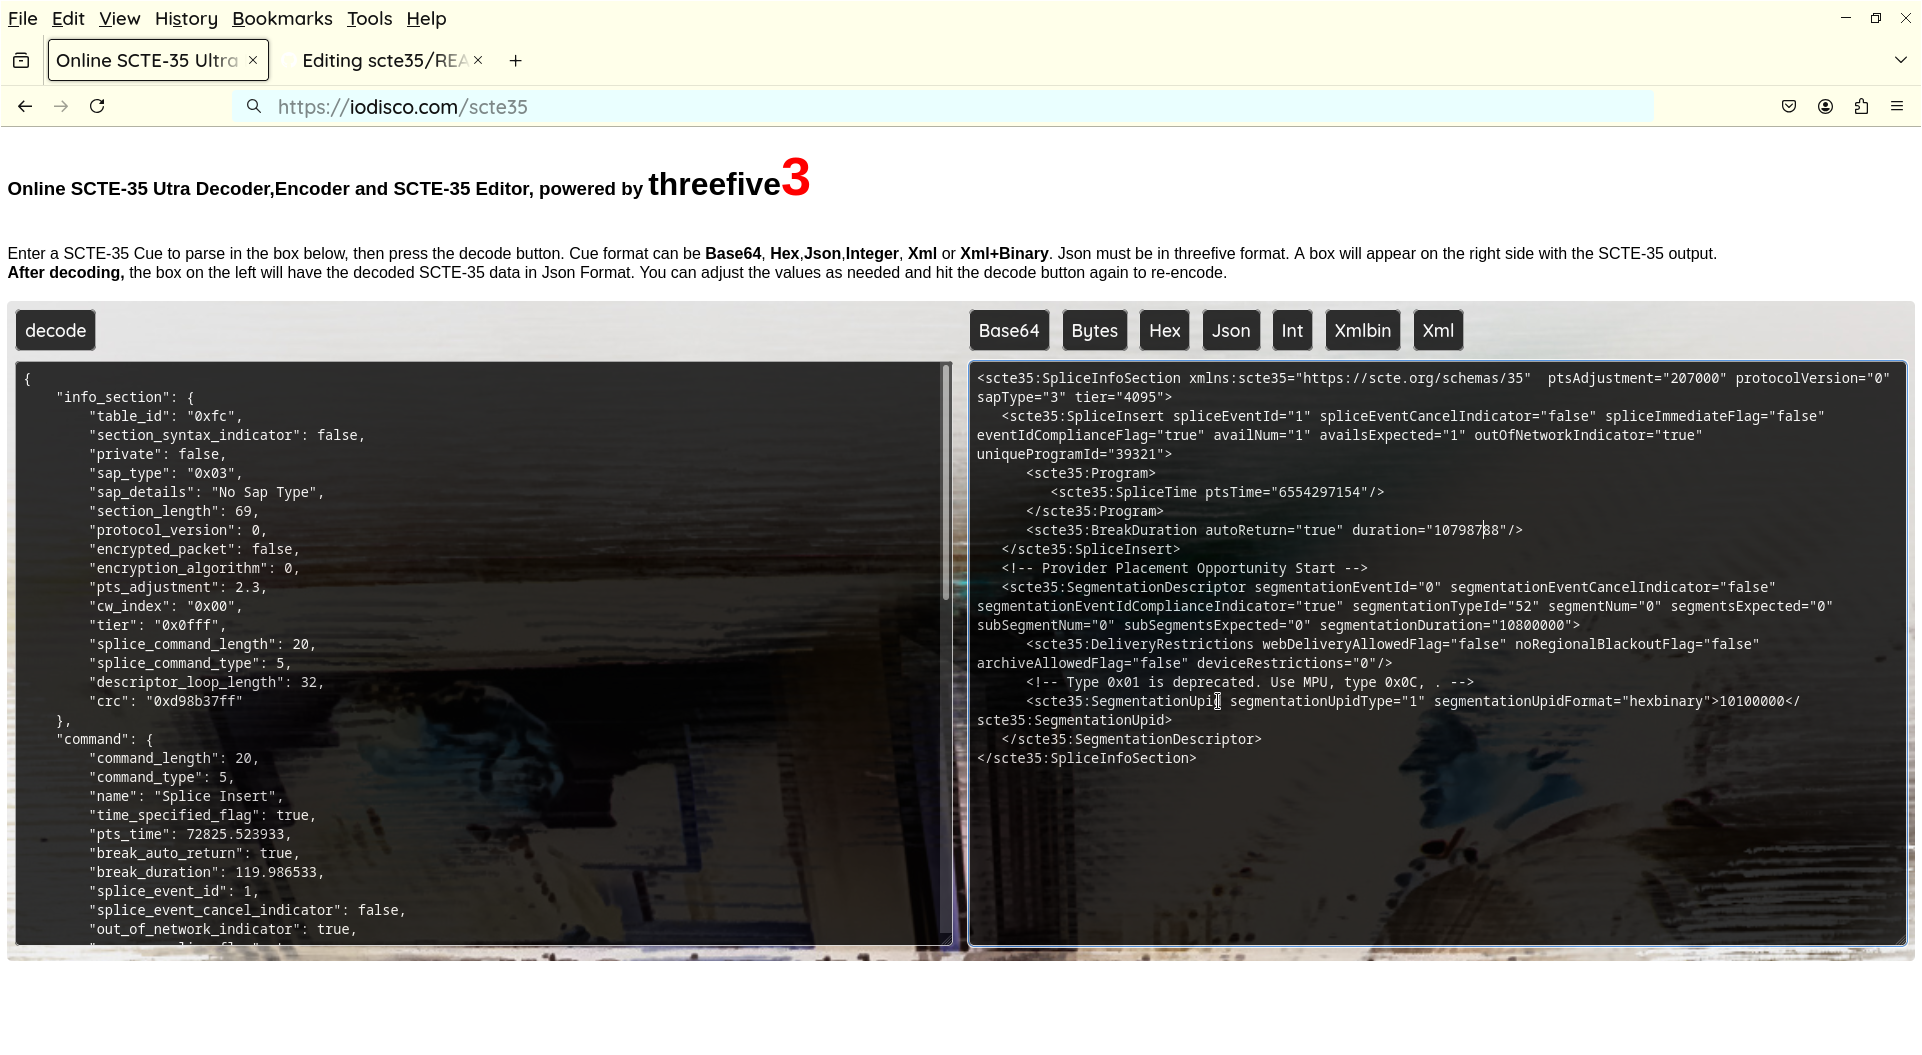Click the browser back arrow

(25, 106)
